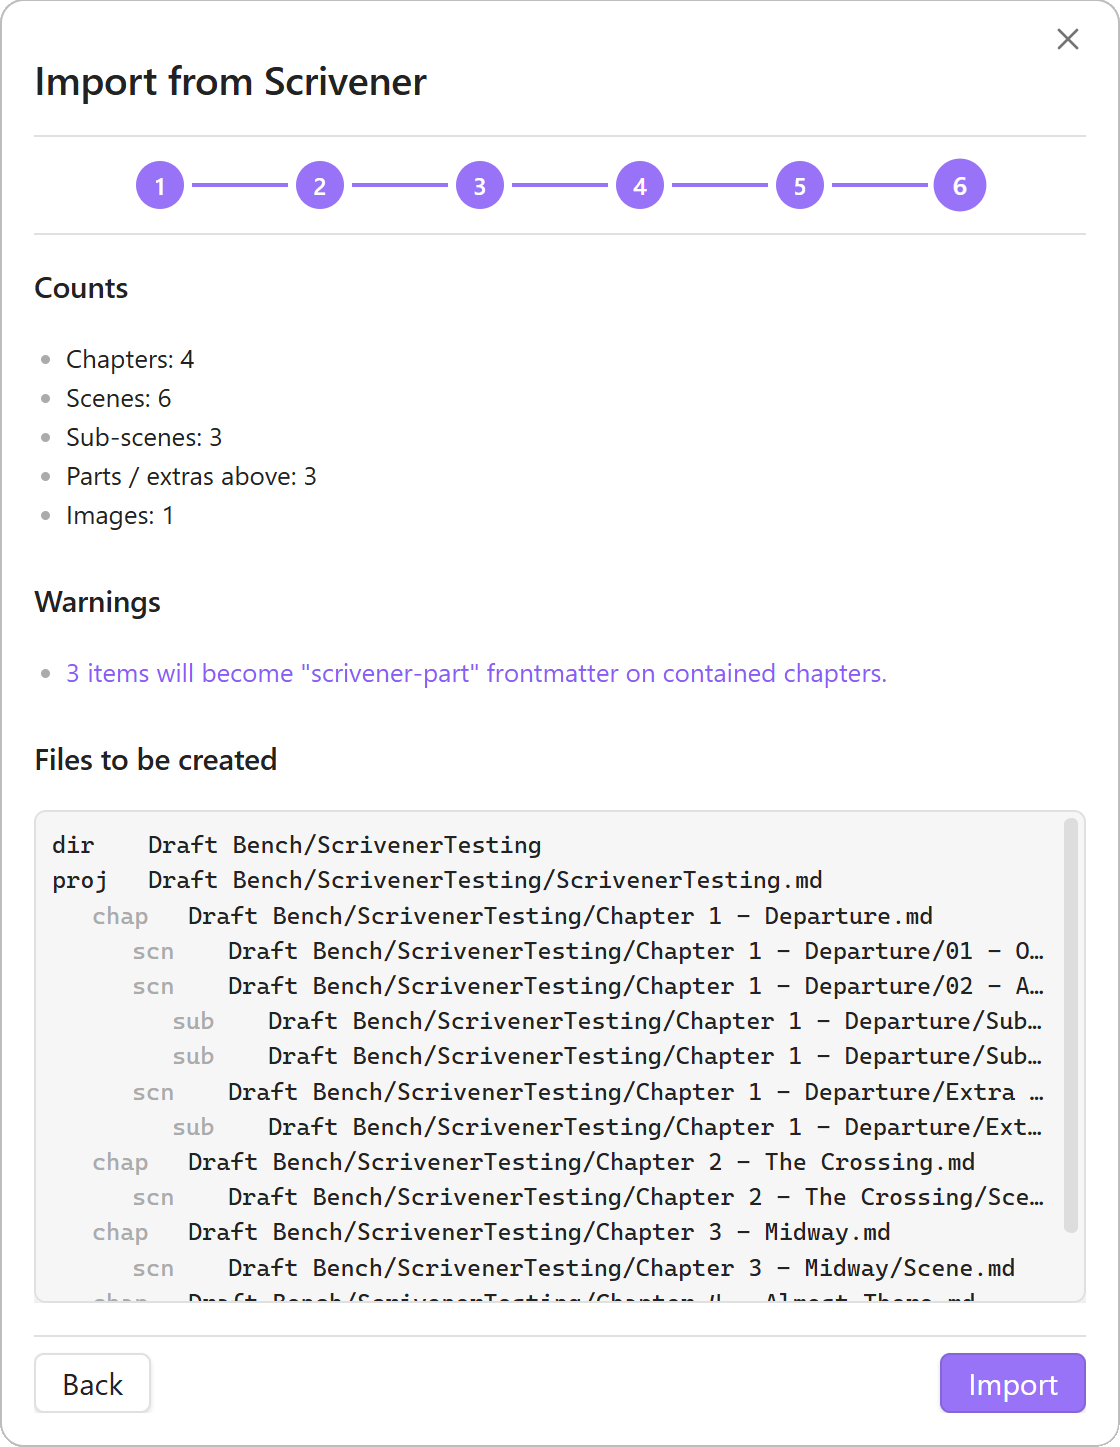The image size is (1120, 1447).
Task: Click scn row Departure/01 – O…
Action: (x=588, y=951)
